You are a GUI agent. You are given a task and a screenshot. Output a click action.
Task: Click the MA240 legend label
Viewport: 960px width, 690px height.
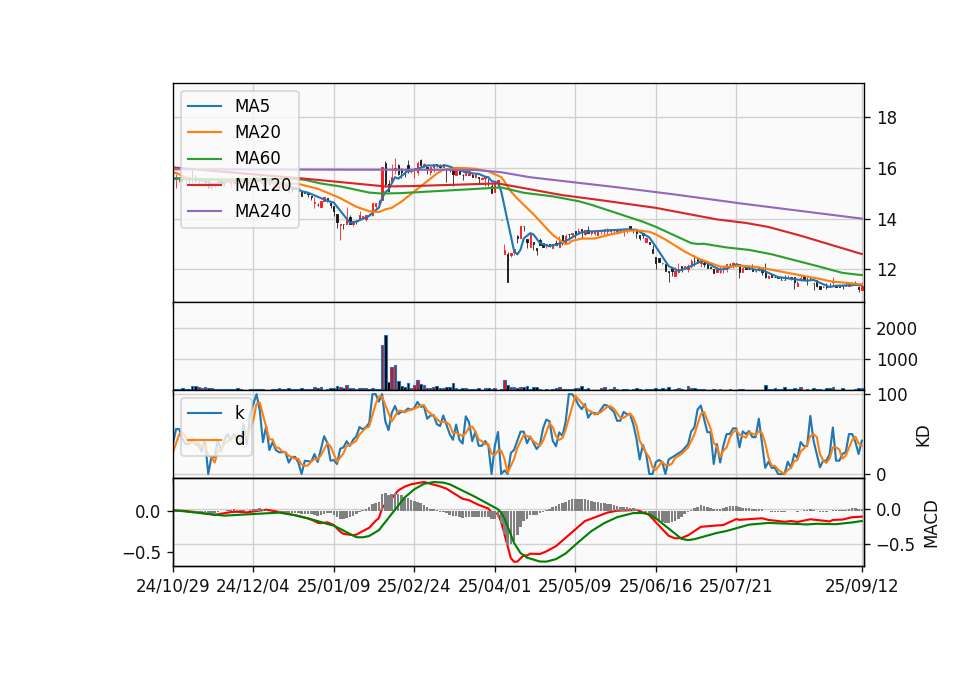(x=263, y=211)
